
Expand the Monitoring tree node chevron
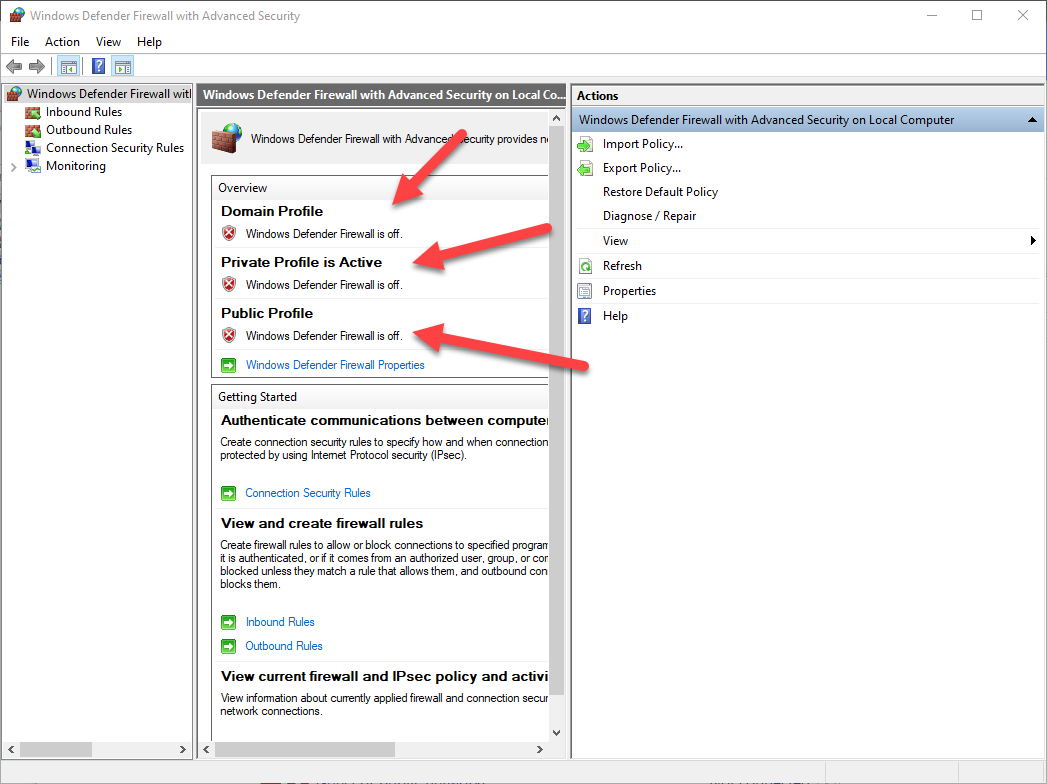click(x=13, y=167)
